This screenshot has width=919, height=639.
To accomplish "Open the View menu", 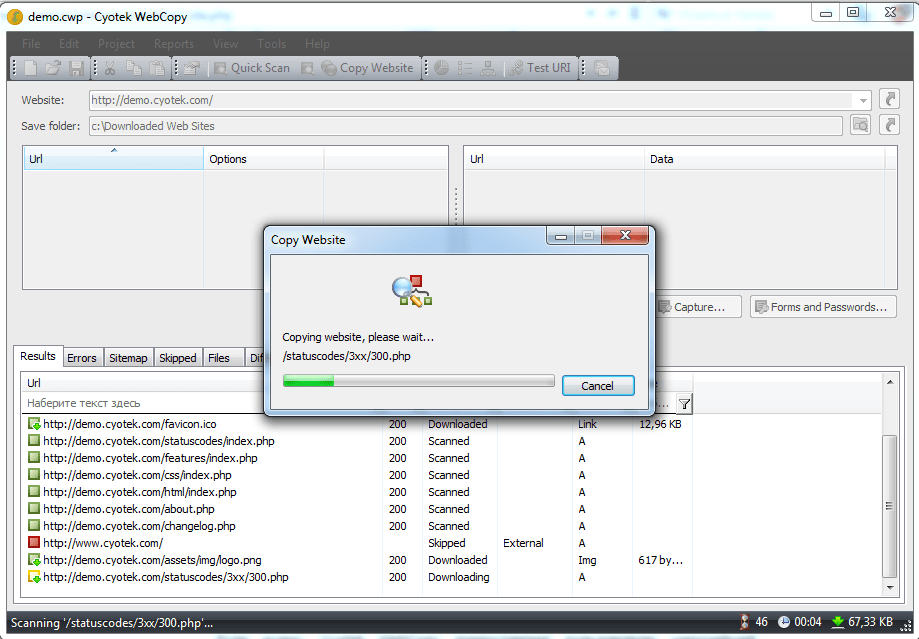I will point(225,44).
